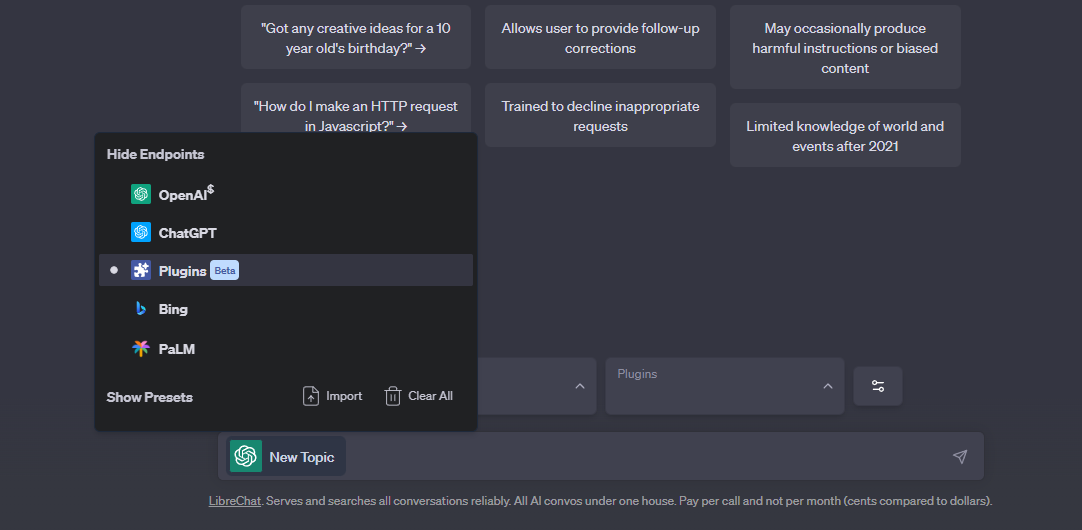The image size is (1082, 530).
Task: Click the Plugins puzzle piece icon
Action: (141, 270)
